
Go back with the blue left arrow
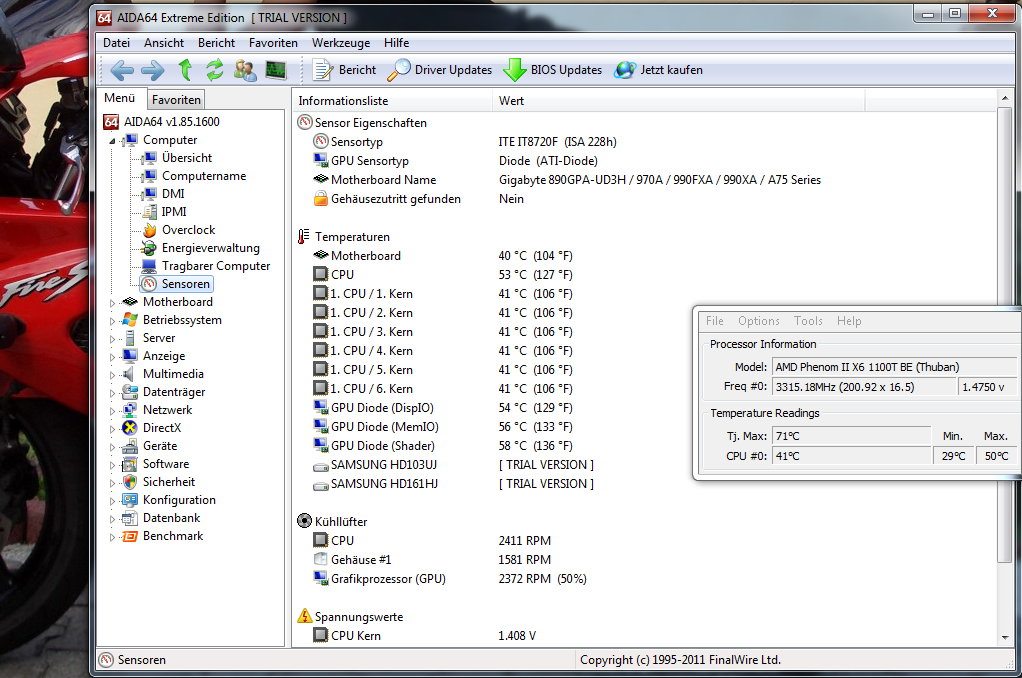point(122,70)
